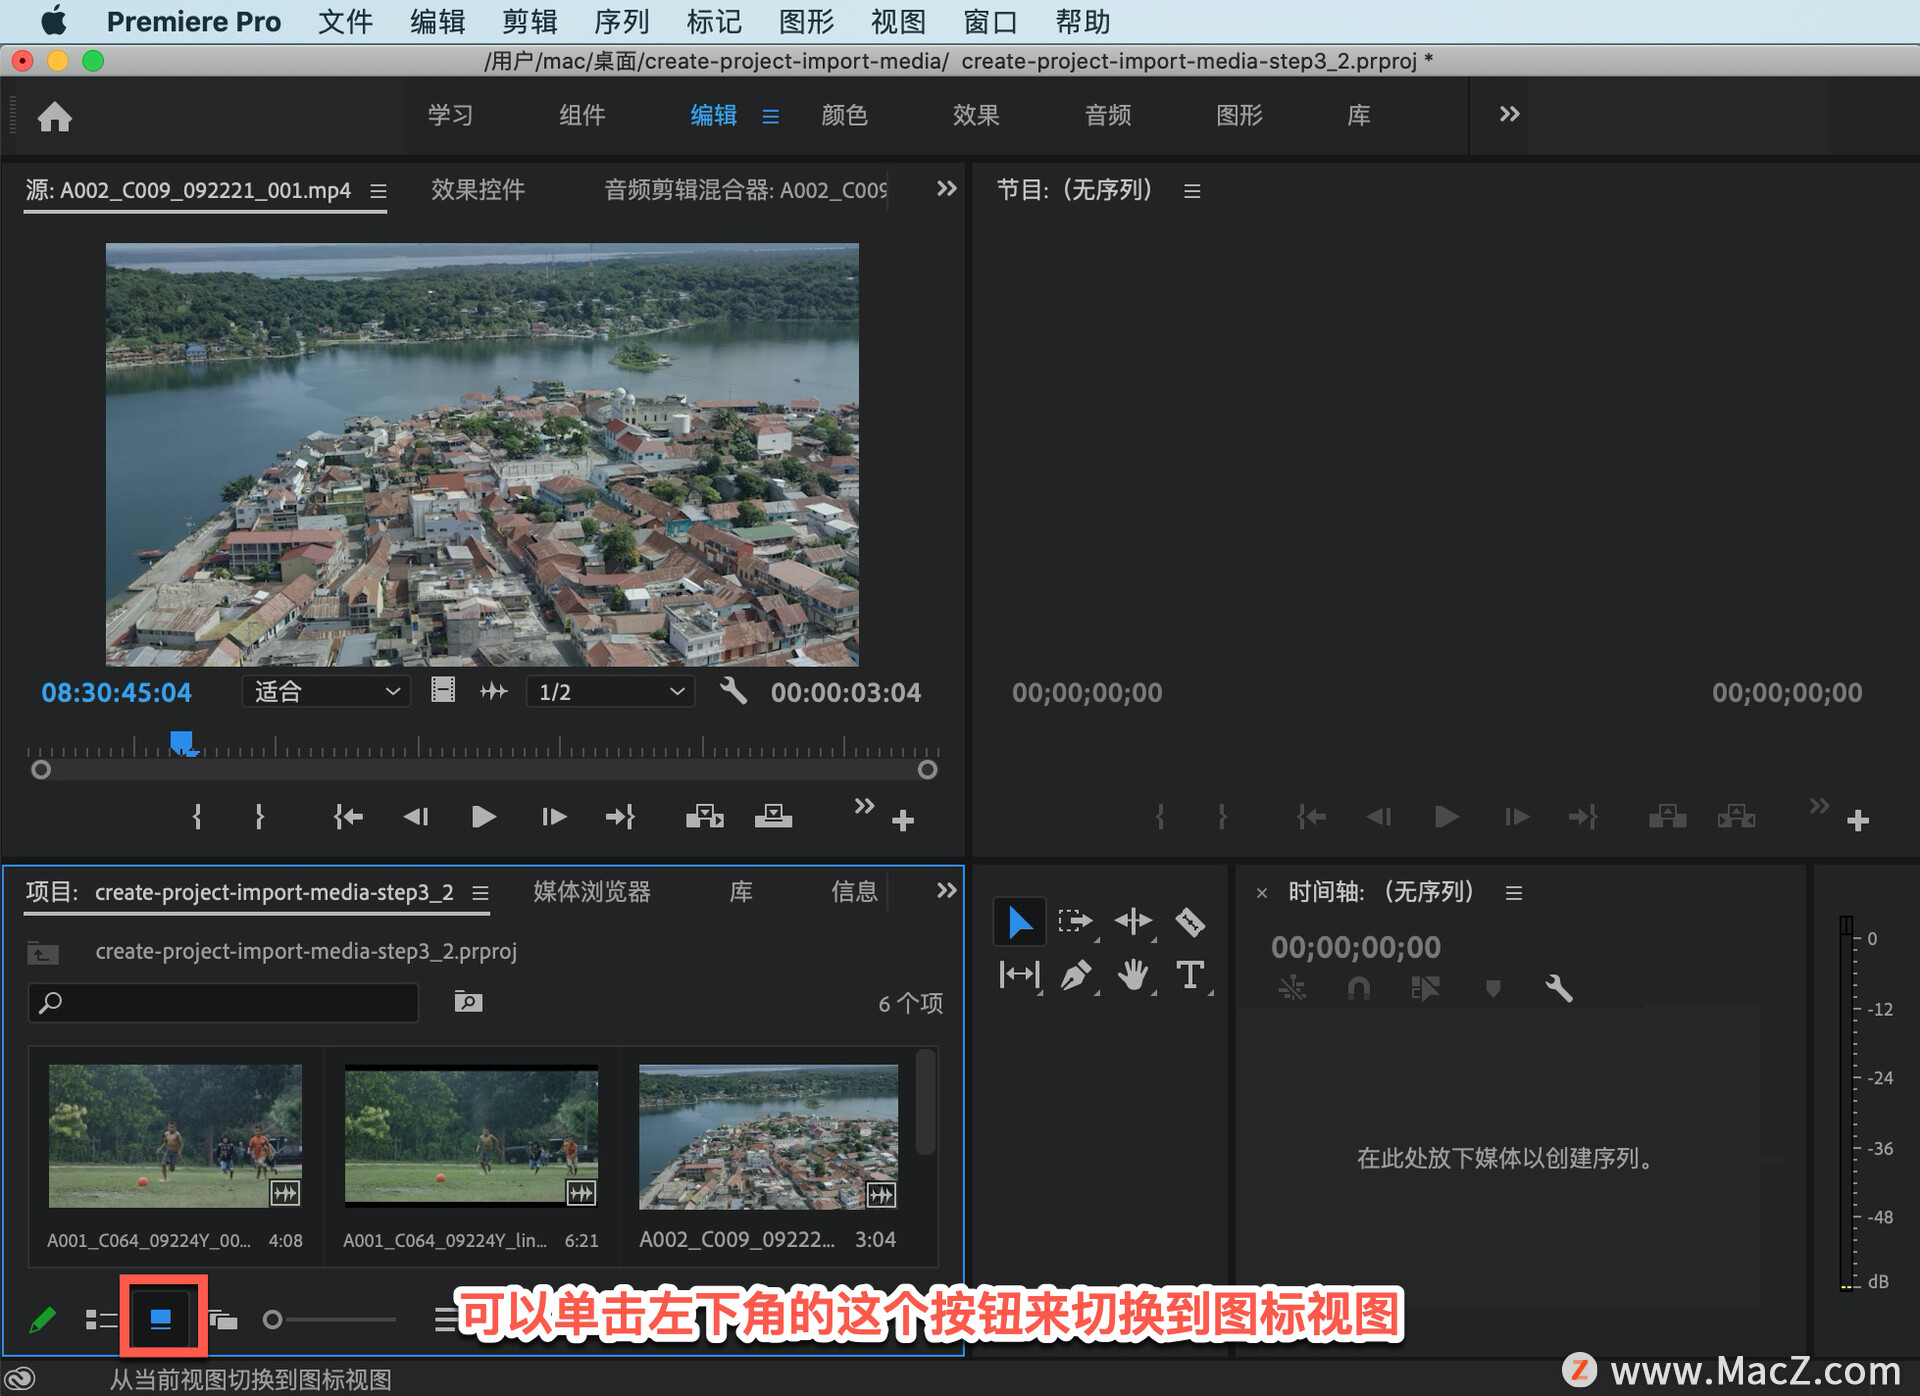The width and height of the screenshot is (1920, 1396).
Task: Select the Track Select Forward tool
Action: pos(1076,921)
